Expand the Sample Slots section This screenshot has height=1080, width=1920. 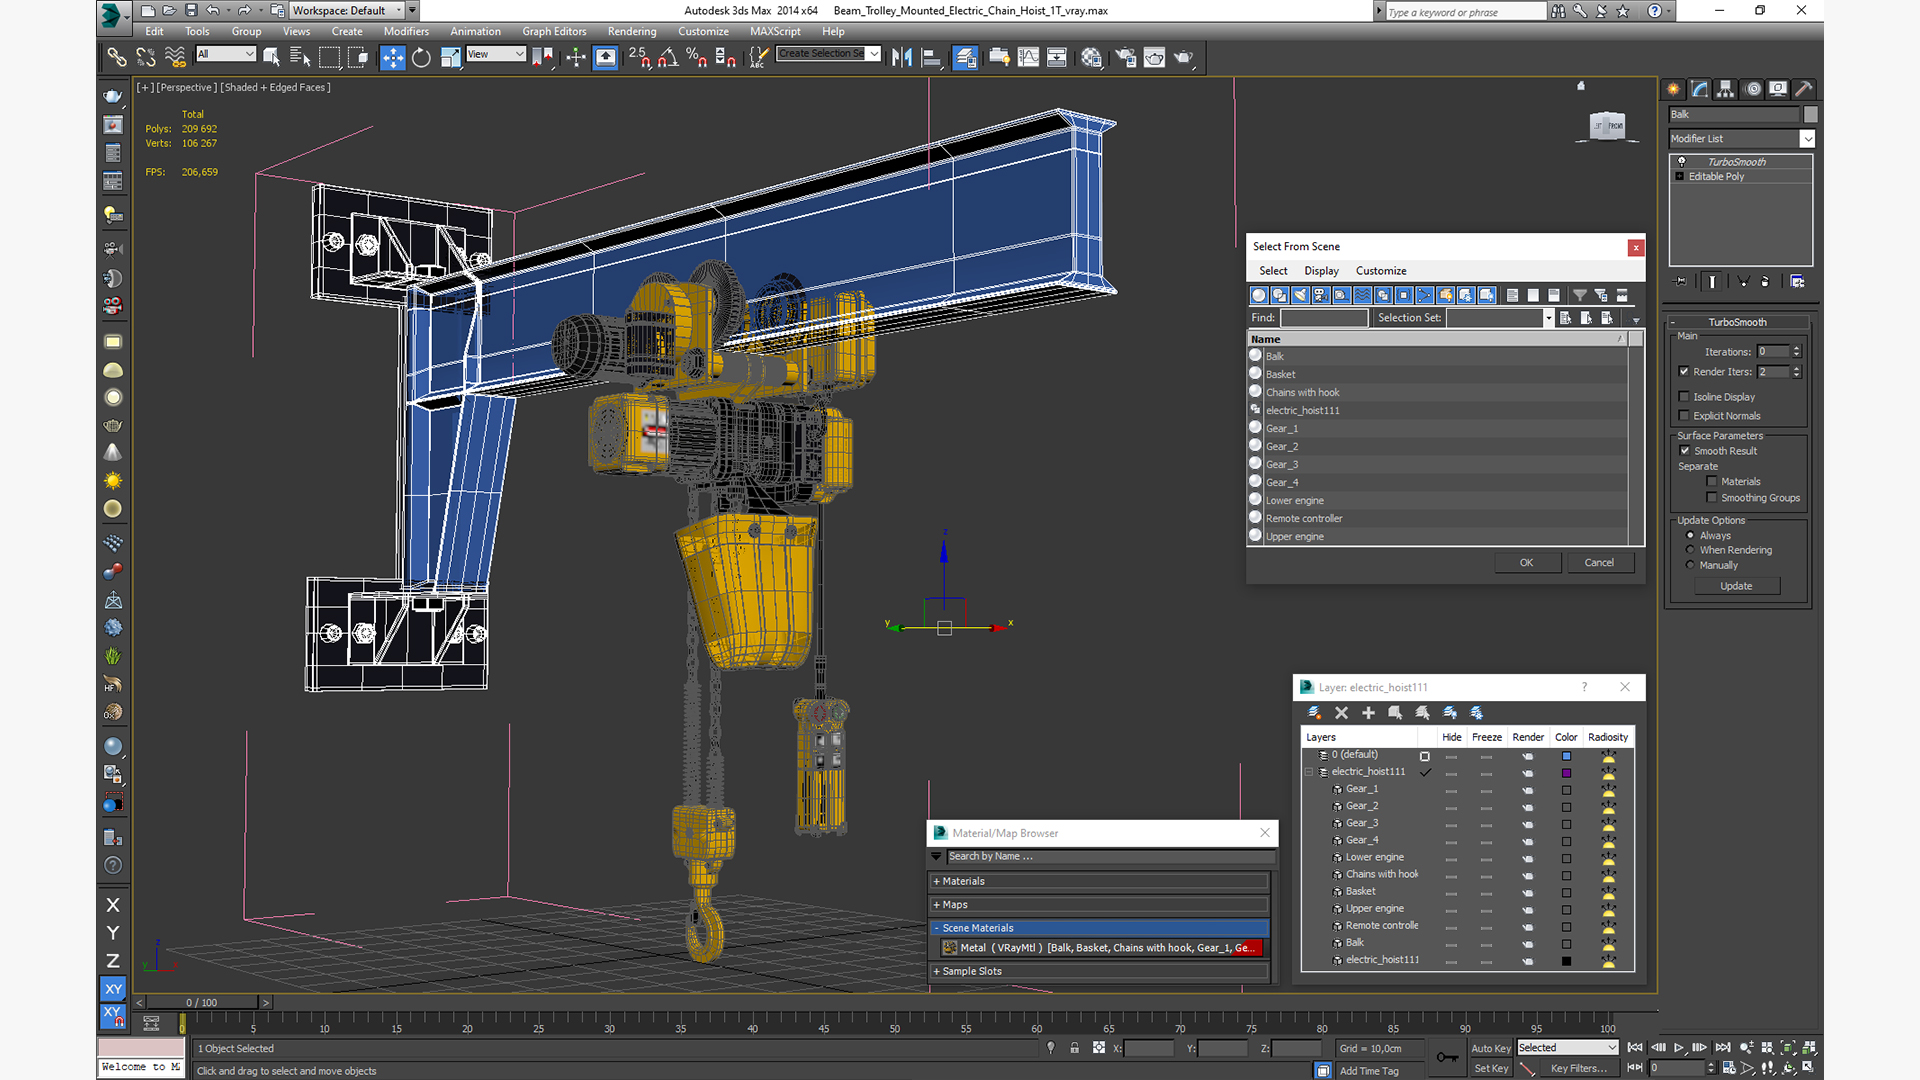click(x=1100, y=971)
